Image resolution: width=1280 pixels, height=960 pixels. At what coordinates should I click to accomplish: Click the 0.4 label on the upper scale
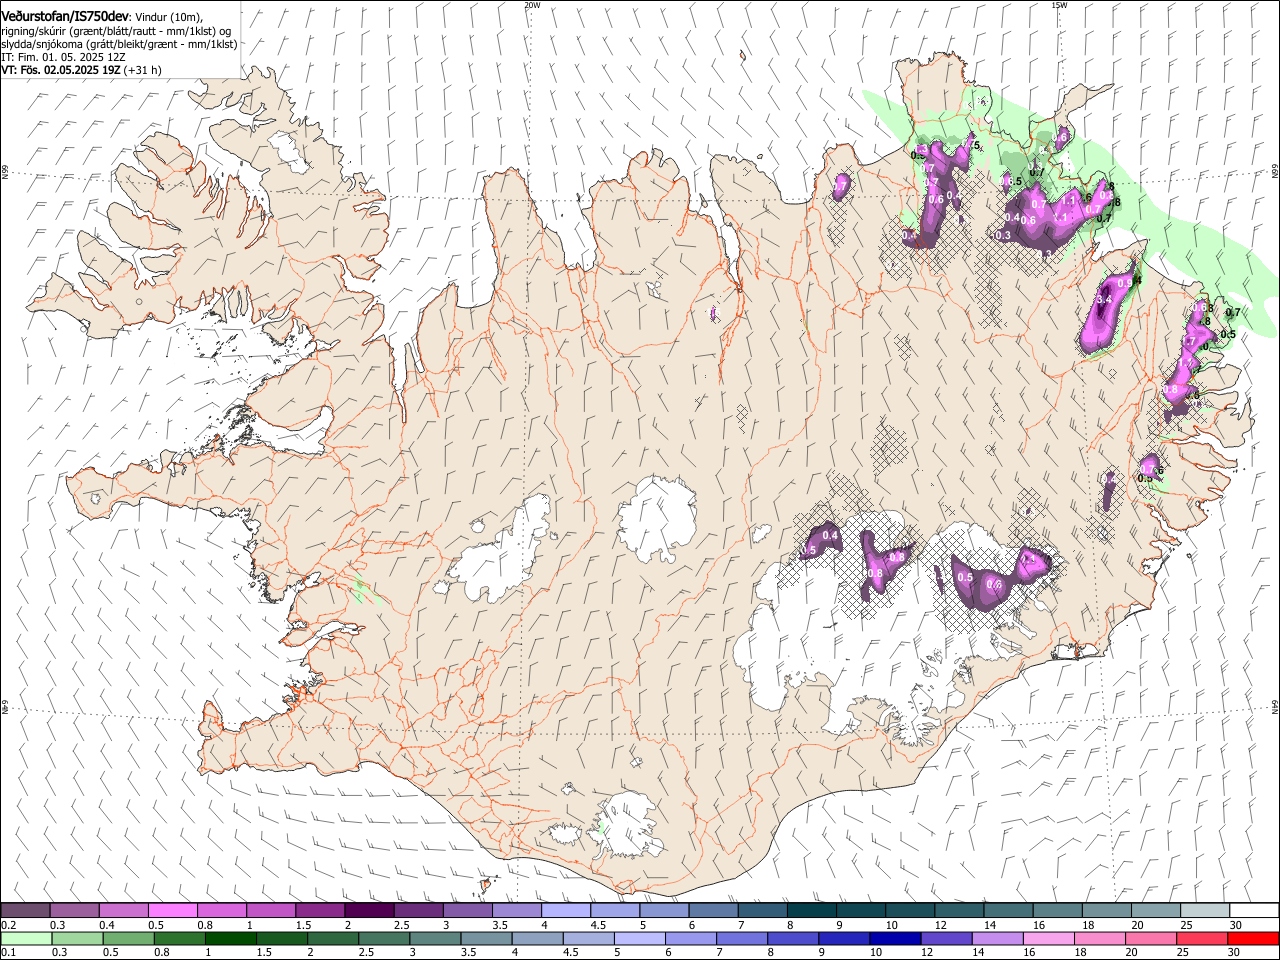coord(107,925)
